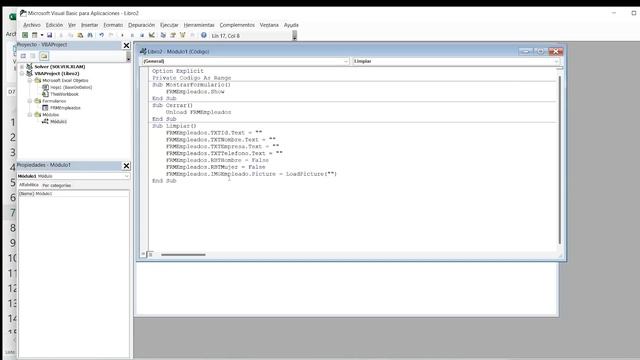Toggle Folders icon in Project panel
Viewport: 640px width, 360px height.
point(44,56)
